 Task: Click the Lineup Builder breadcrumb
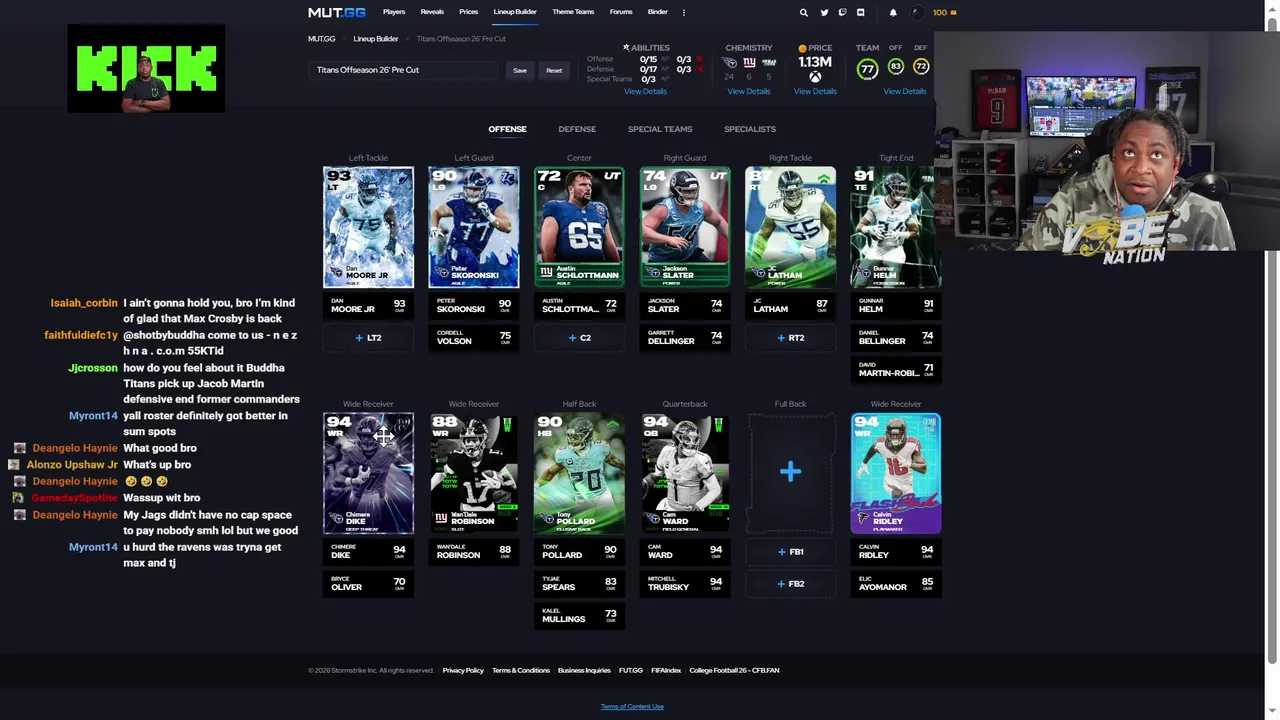coord(376,39)
